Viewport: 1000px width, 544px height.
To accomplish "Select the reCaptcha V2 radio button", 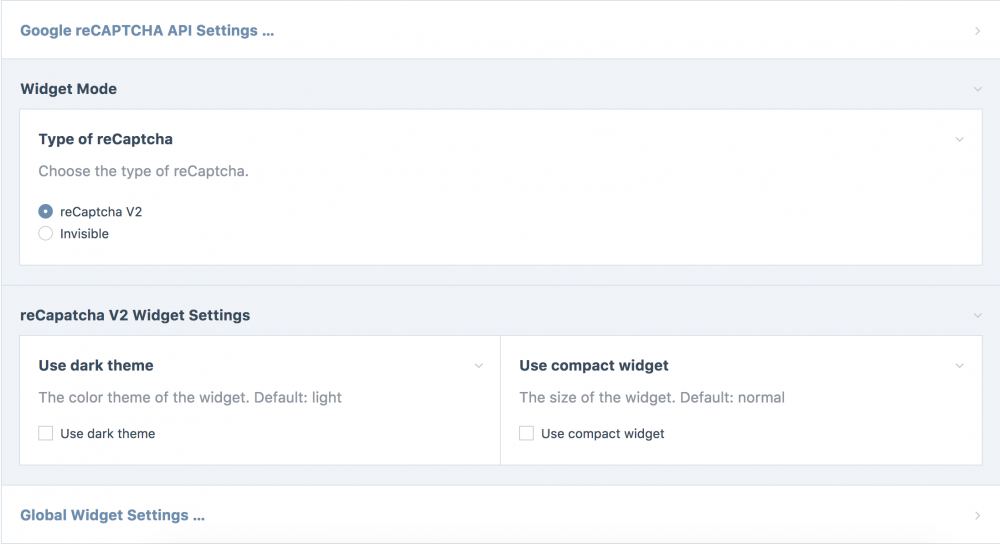I will click(46, 212).
